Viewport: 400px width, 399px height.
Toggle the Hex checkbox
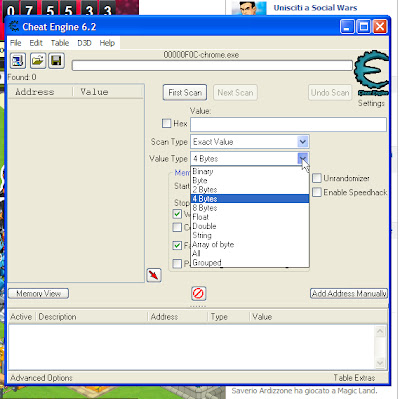click(166, 124)
